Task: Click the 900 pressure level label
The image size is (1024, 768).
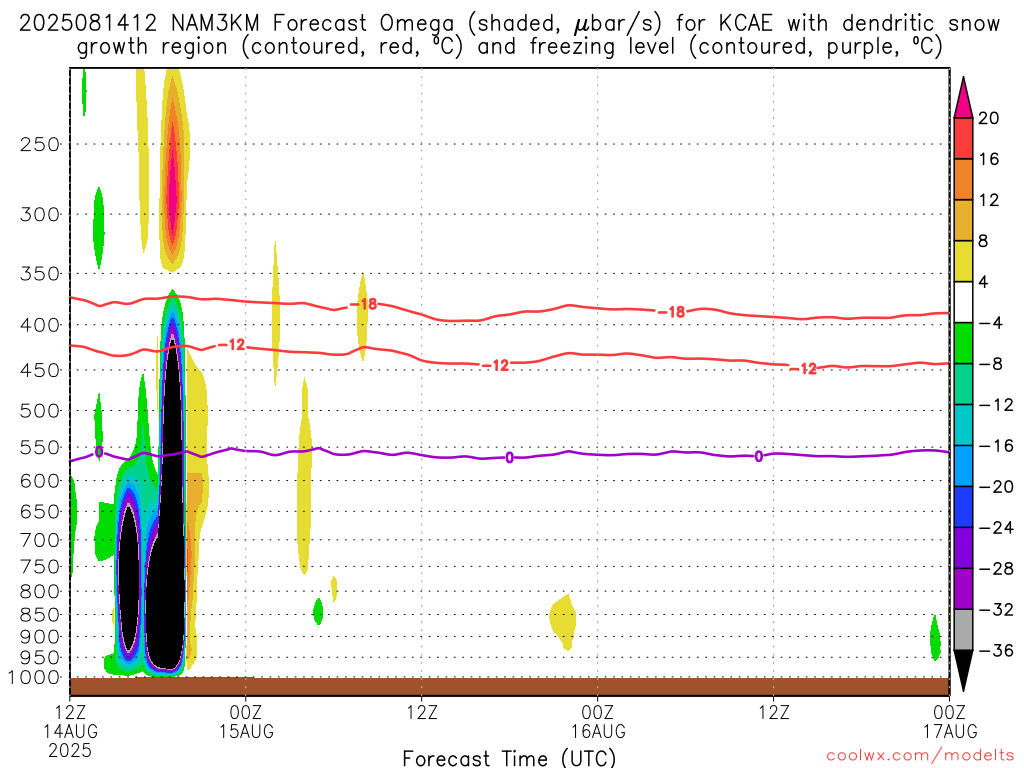Action: 40,637
